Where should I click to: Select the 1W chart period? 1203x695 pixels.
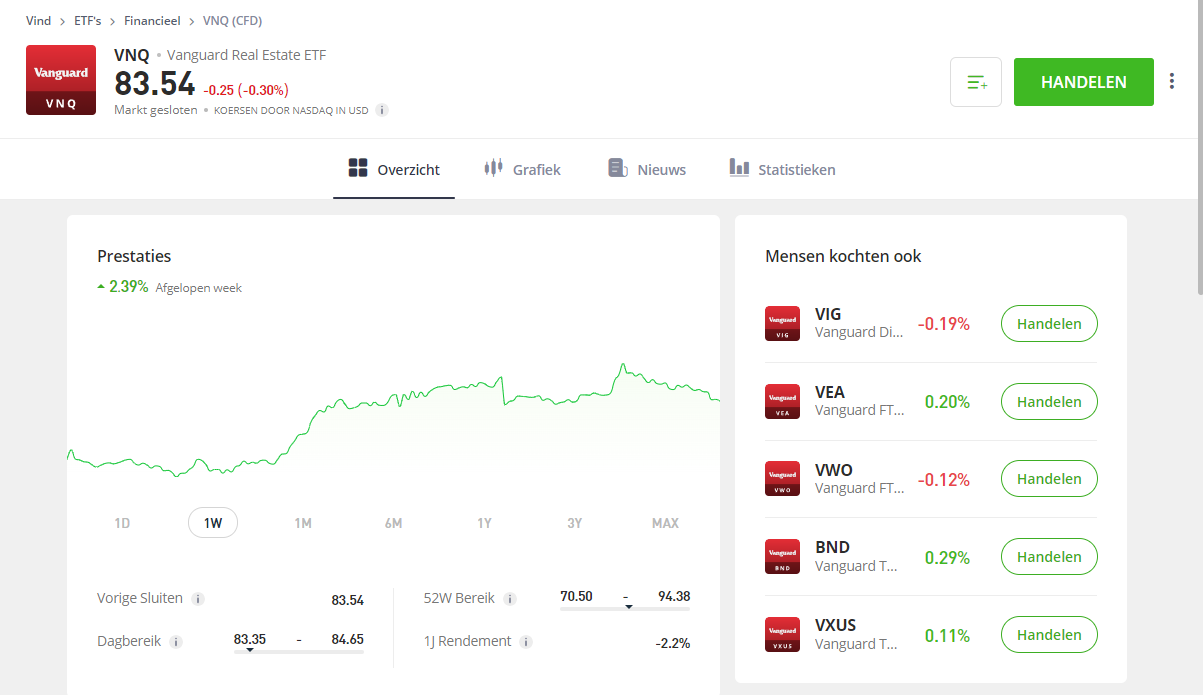click(213, 523)
